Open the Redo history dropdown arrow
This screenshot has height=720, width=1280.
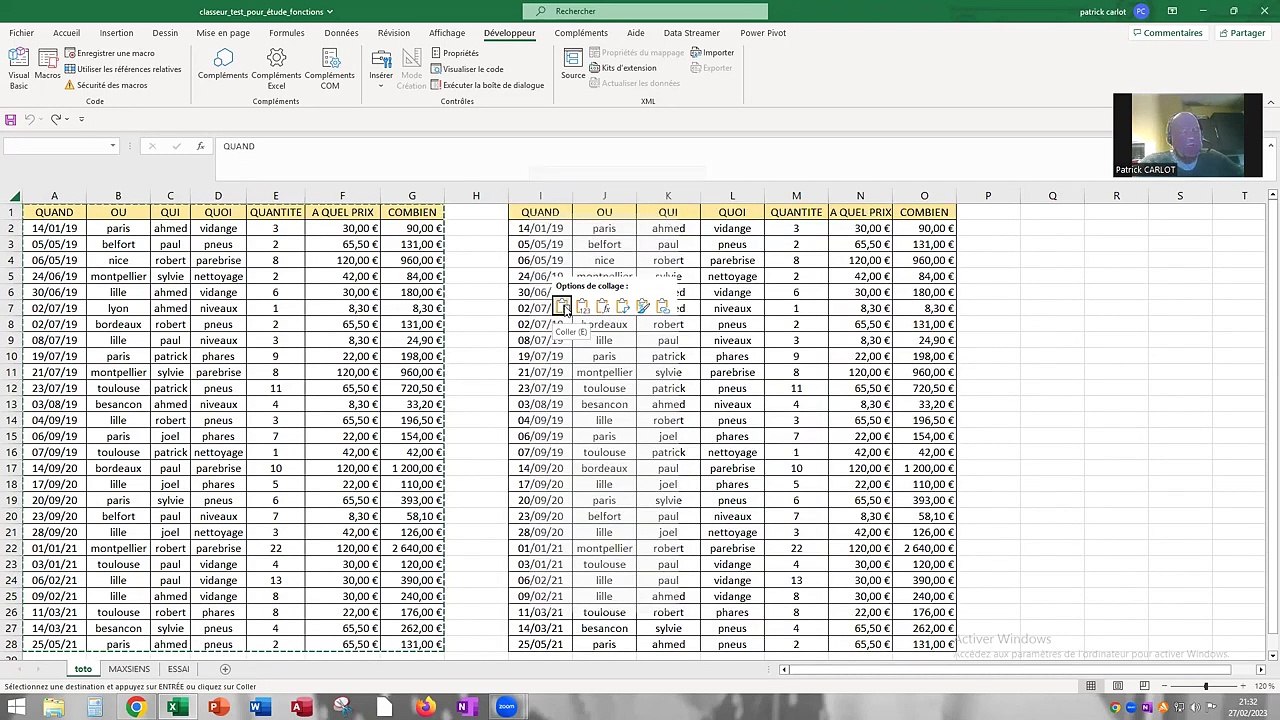click(x=67, y=119)
